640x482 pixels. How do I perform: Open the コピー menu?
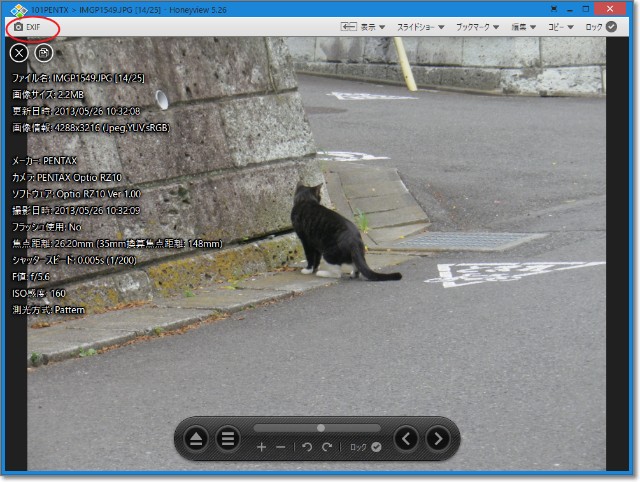pos(559,27)
